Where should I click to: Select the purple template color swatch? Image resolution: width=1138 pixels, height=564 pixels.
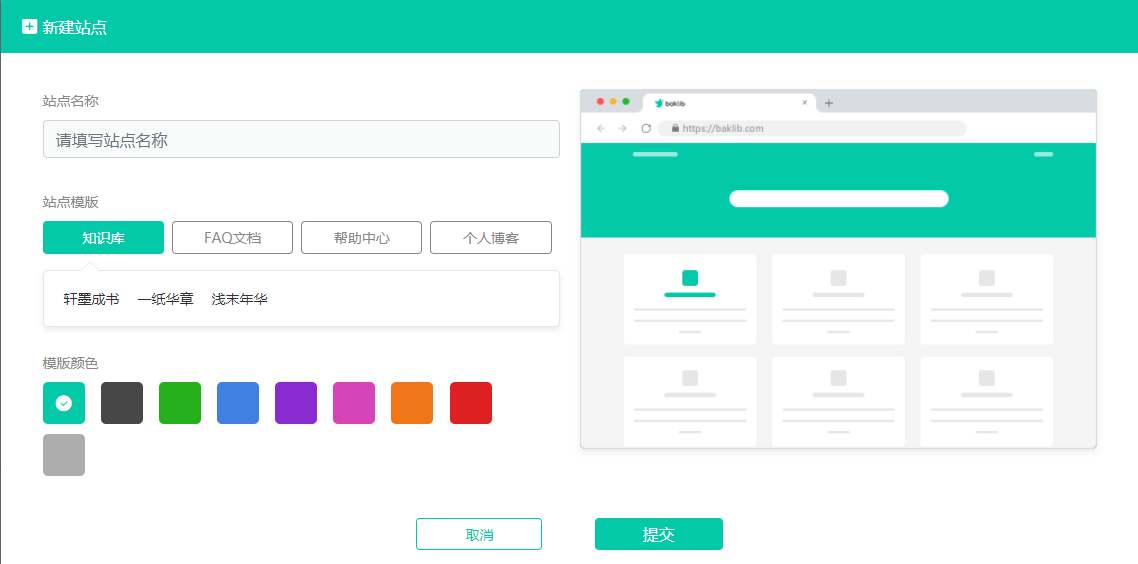tap(296, 403)
